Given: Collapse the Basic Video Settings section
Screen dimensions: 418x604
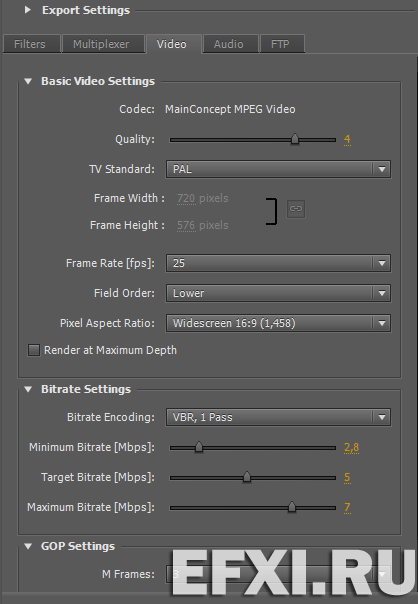Looking at the screenshot, I should (x=28, y=81).
